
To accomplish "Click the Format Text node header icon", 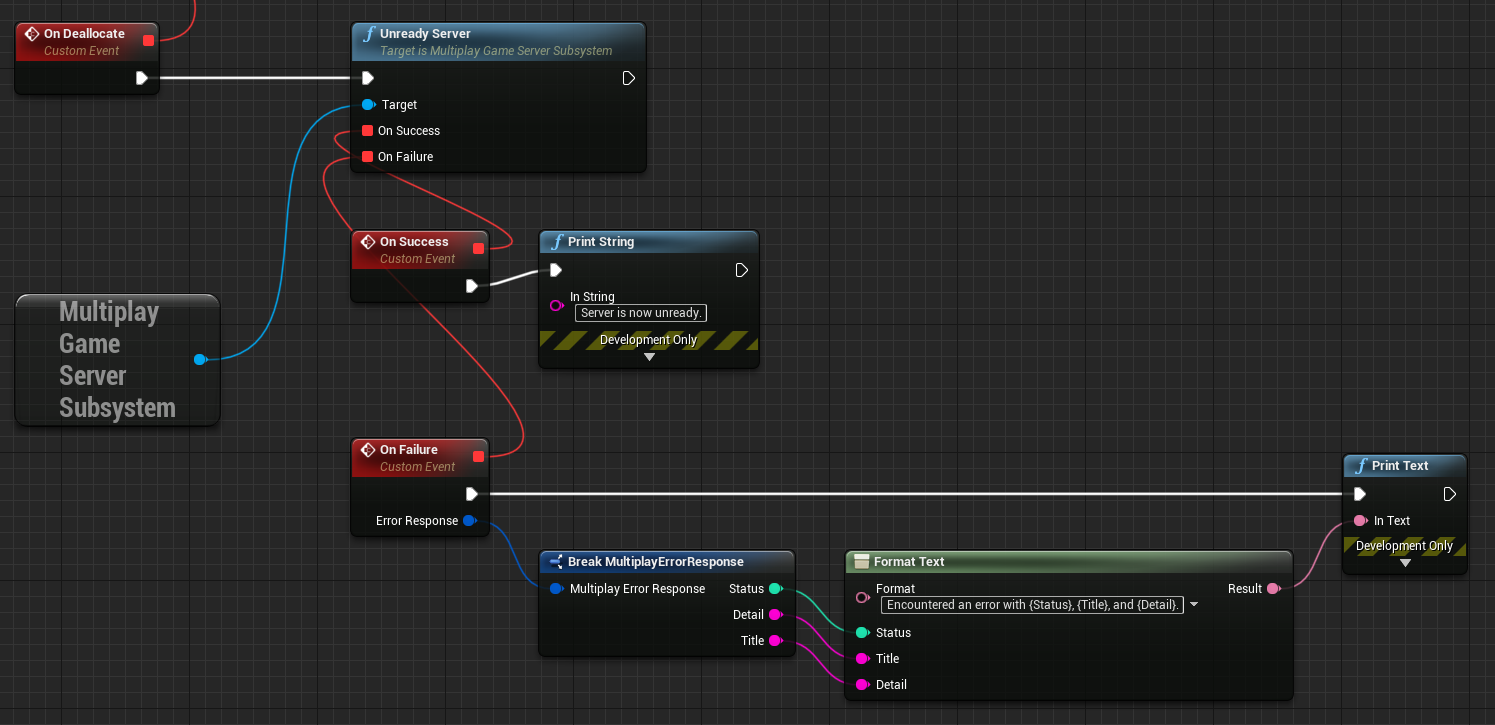I will pos(861,561).
